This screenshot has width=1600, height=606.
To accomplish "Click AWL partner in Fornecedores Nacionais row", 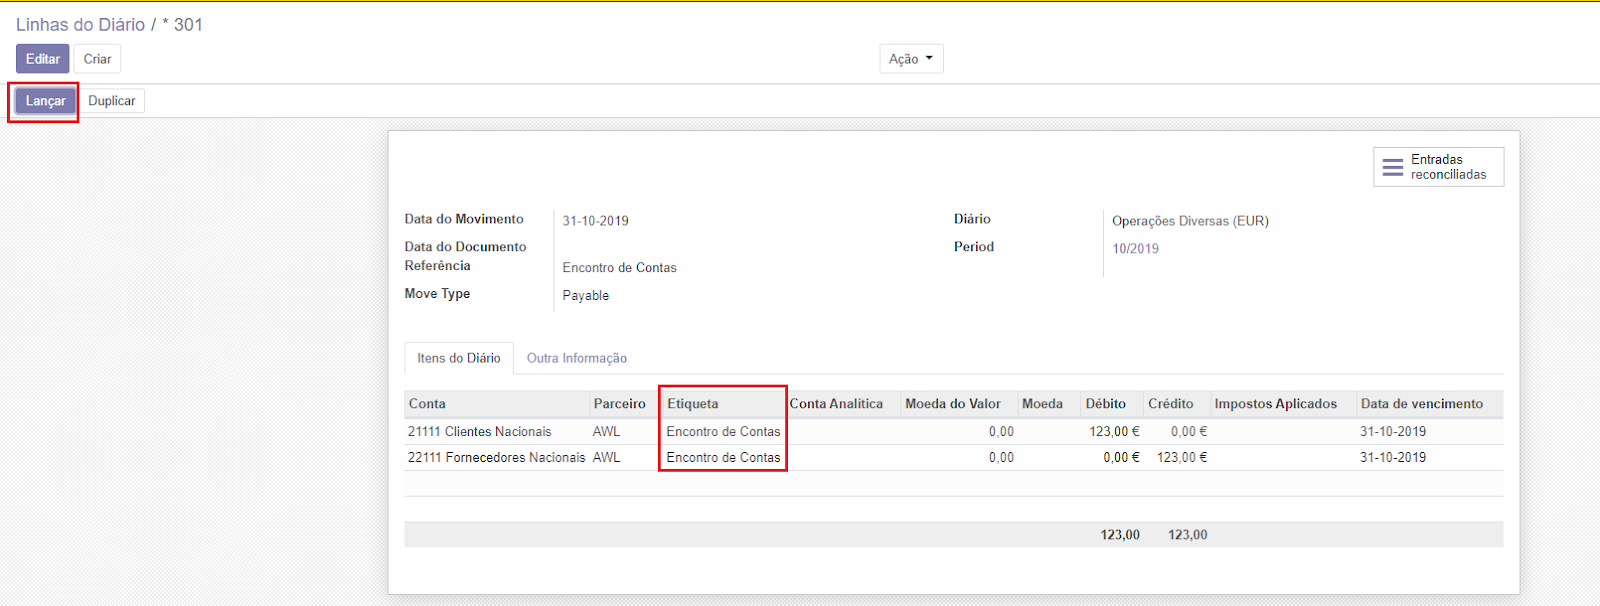I will [x=607, y=458].
